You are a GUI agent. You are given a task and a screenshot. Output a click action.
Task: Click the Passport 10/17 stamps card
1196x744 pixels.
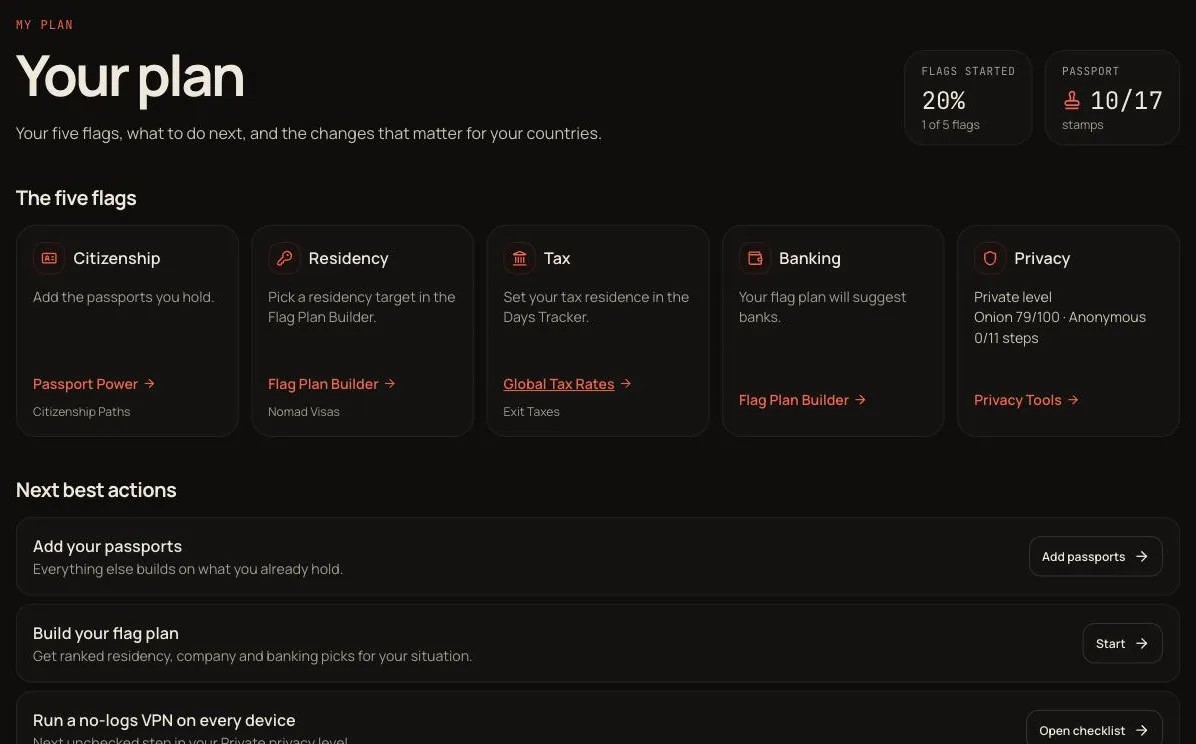tap(1112, 98)
